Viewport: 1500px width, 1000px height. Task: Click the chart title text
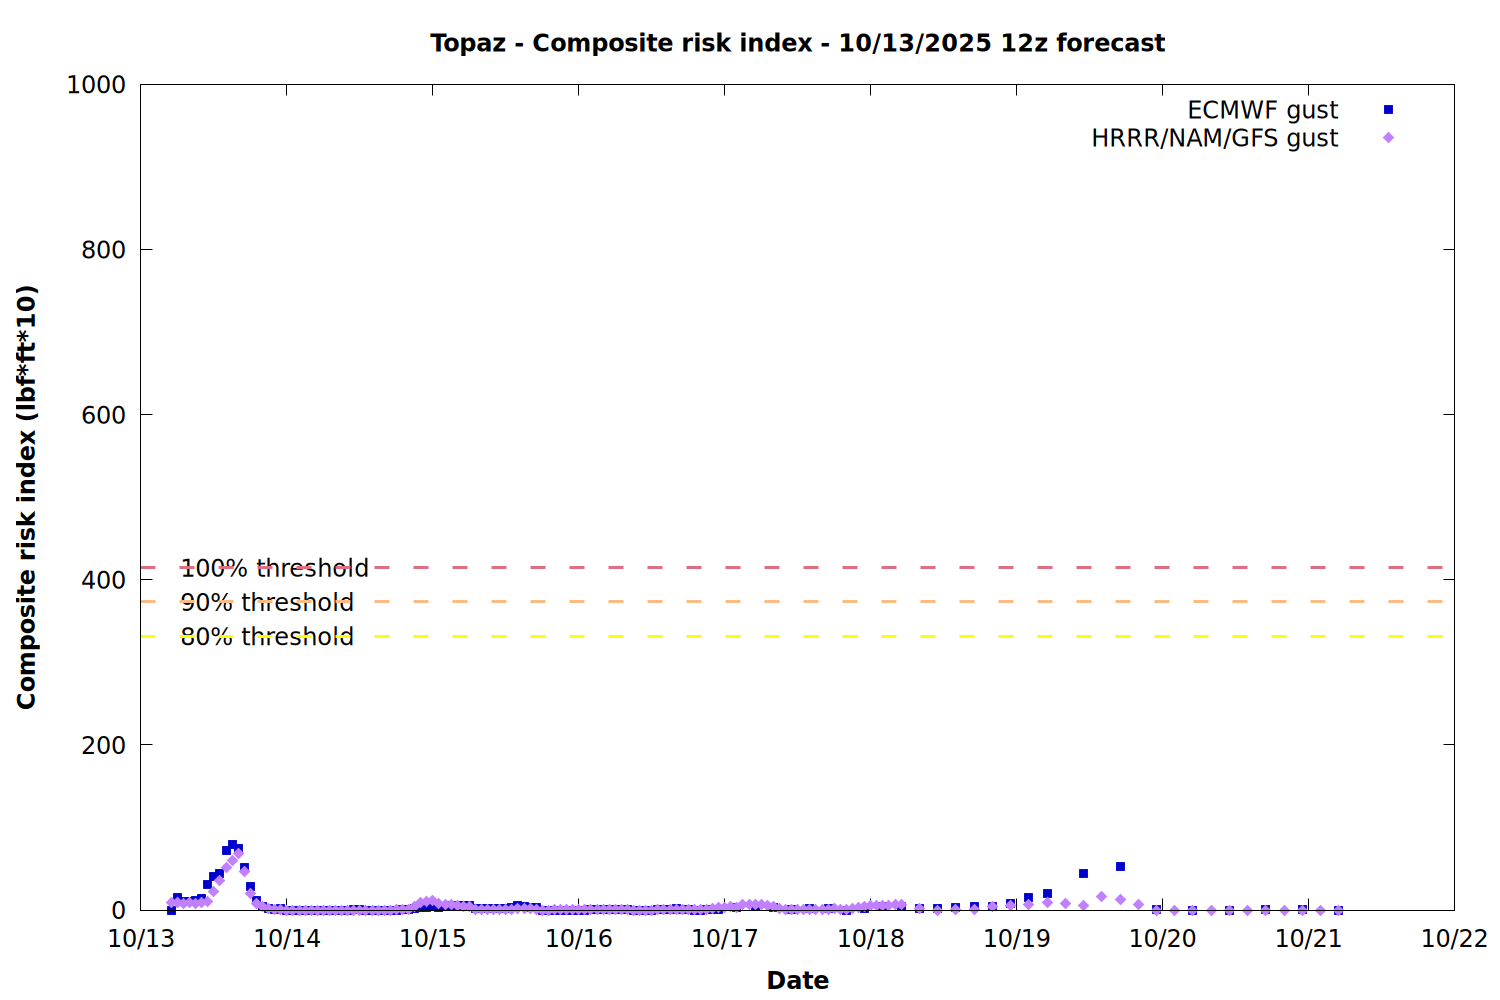pos(797,43)
